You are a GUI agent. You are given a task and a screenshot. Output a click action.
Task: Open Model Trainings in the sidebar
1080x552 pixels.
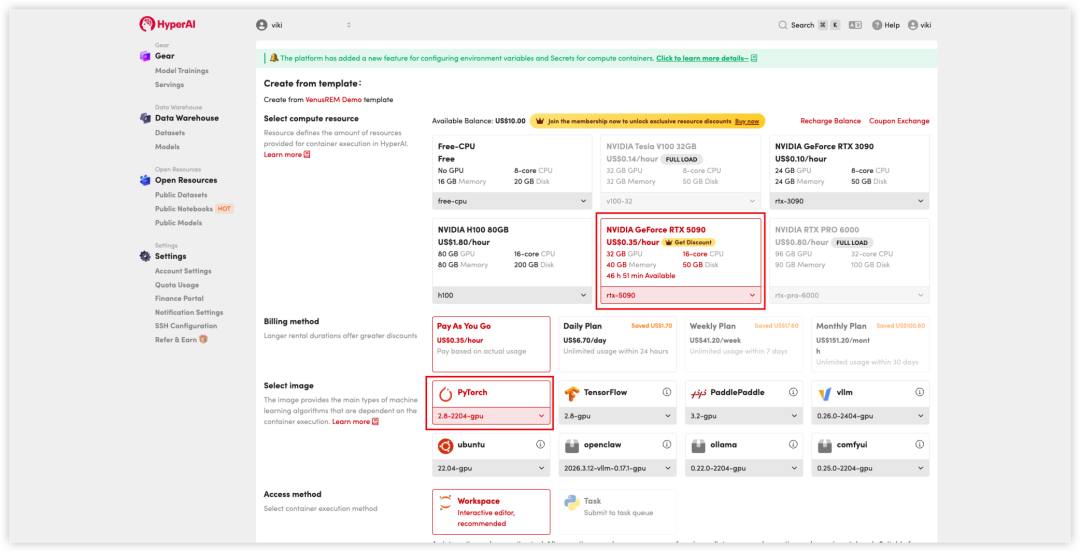pyautogui.click(x=182, y=70)
